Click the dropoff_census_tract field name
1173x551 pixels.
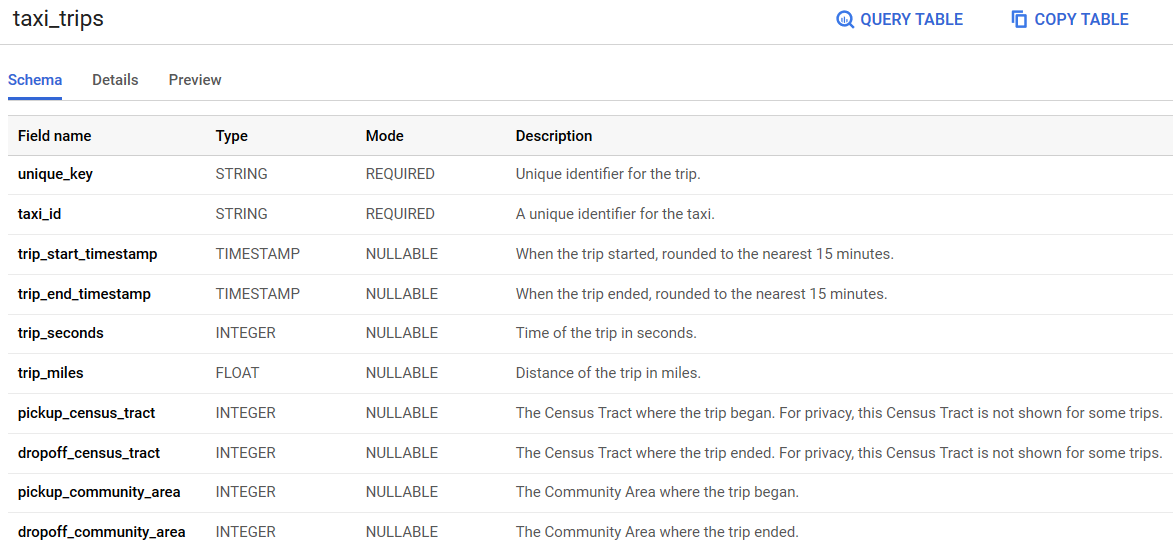click(x=89, y=453)
